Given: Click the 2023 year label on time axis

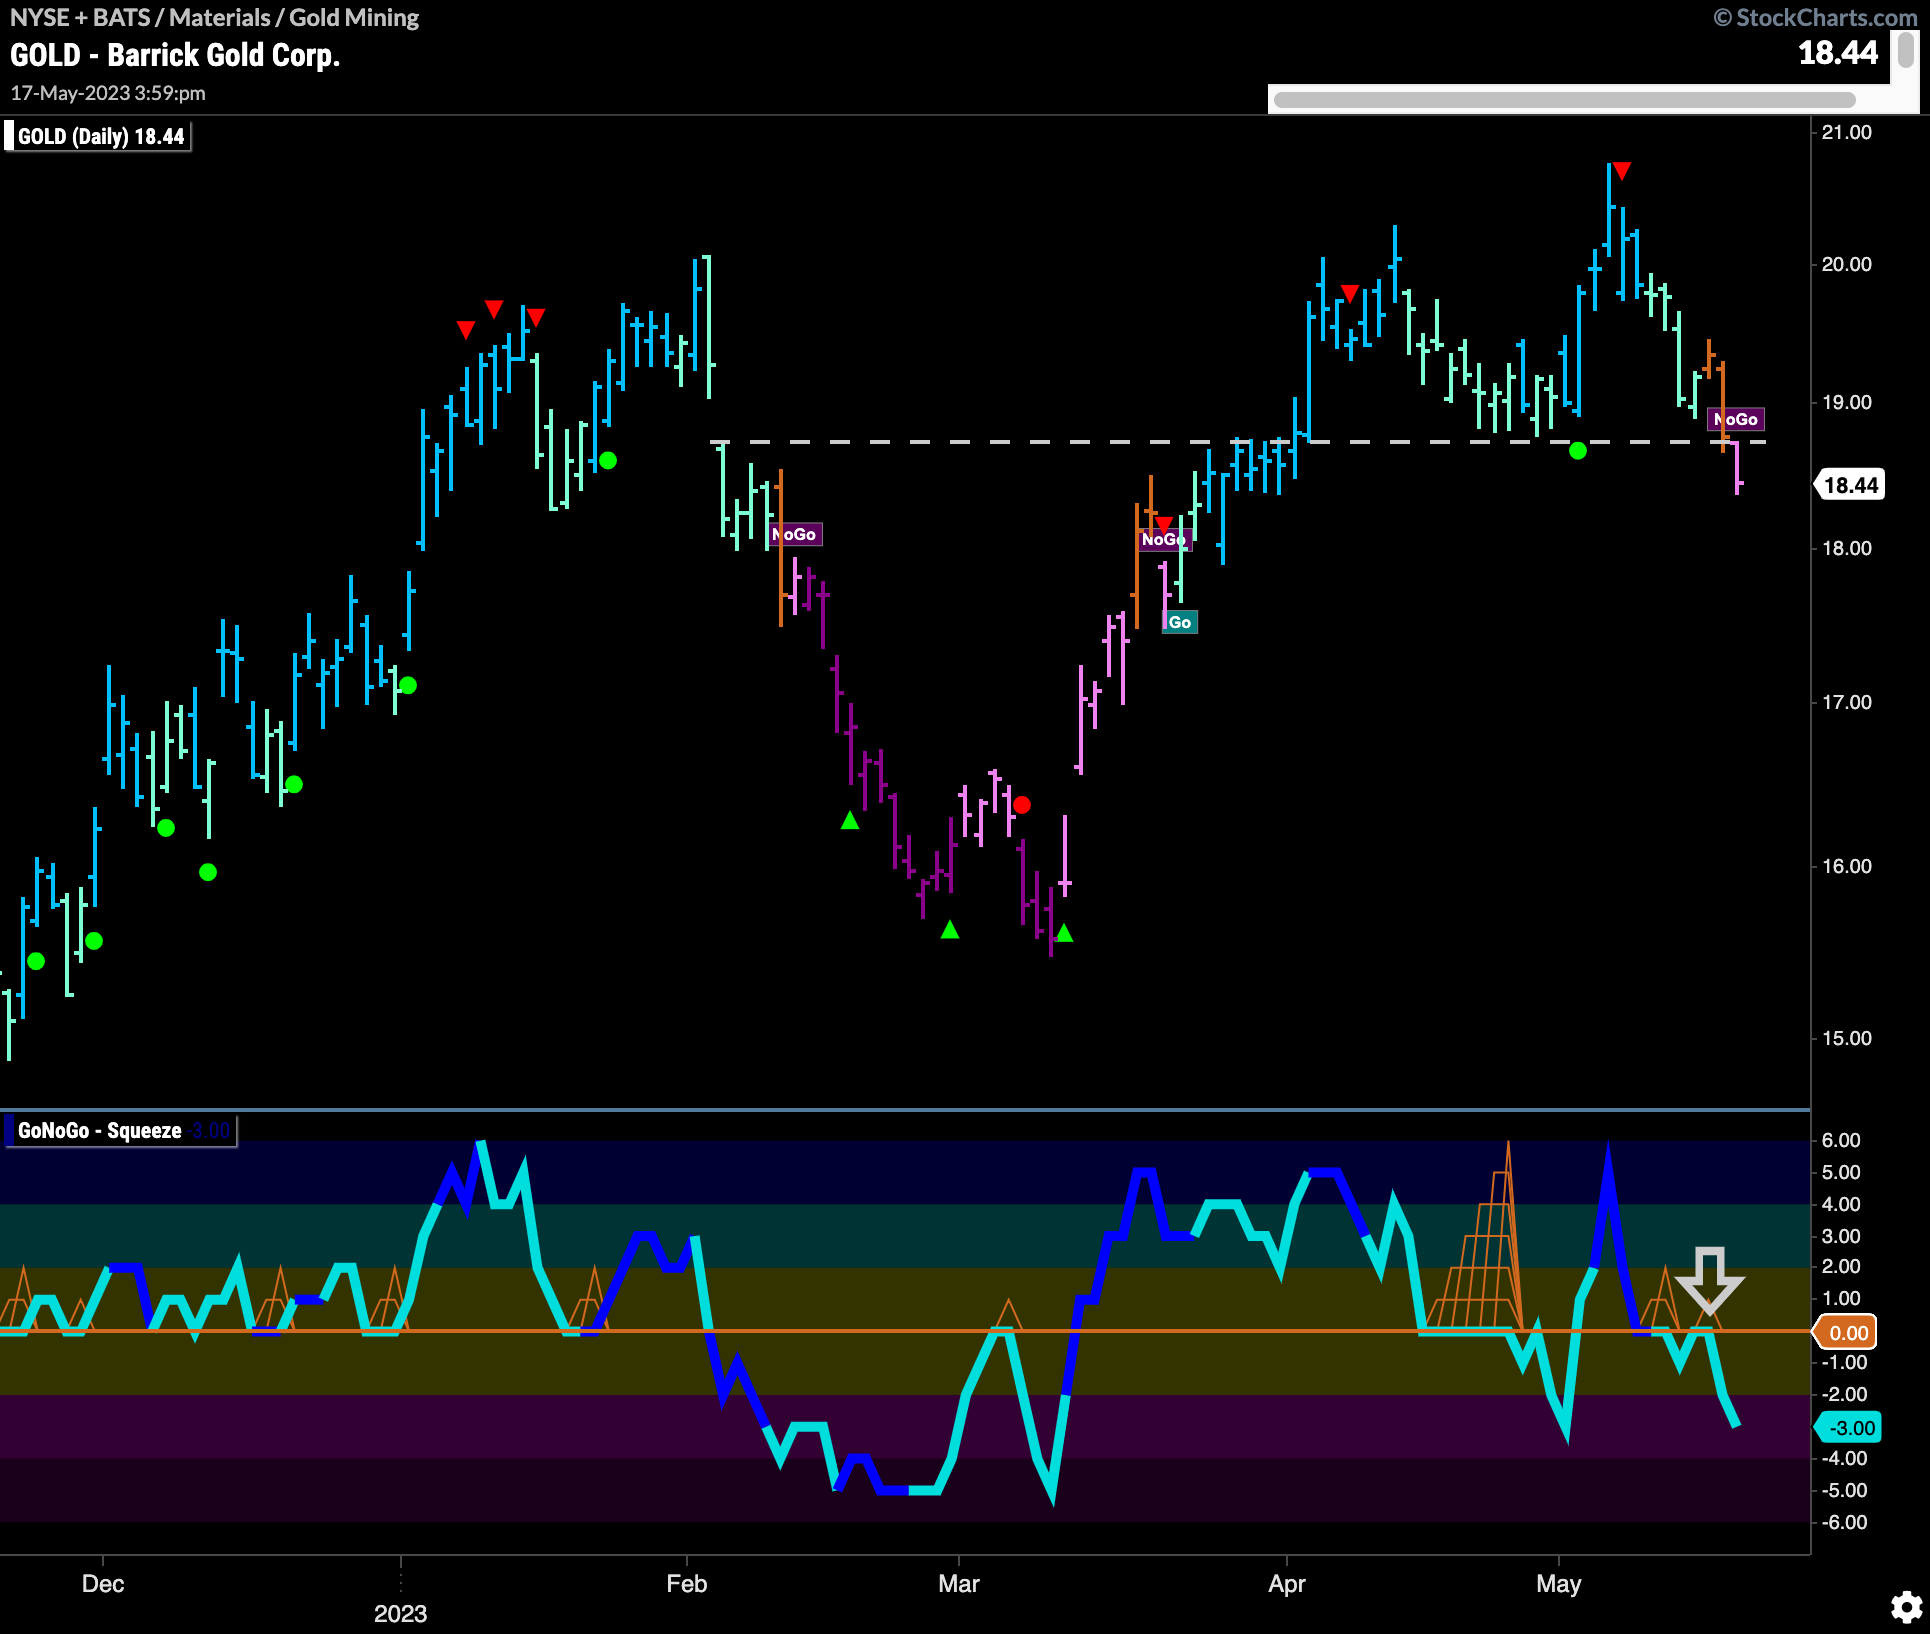Looking at the screenshot, I should [x=400, y=1613].
